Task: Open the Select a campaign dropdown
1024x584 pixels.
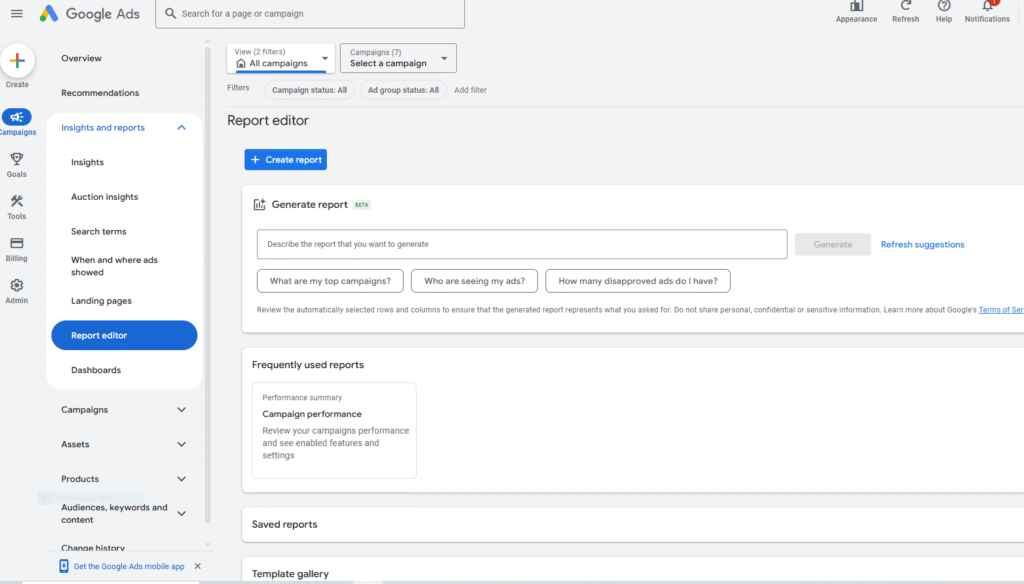Action: (398, 58)
